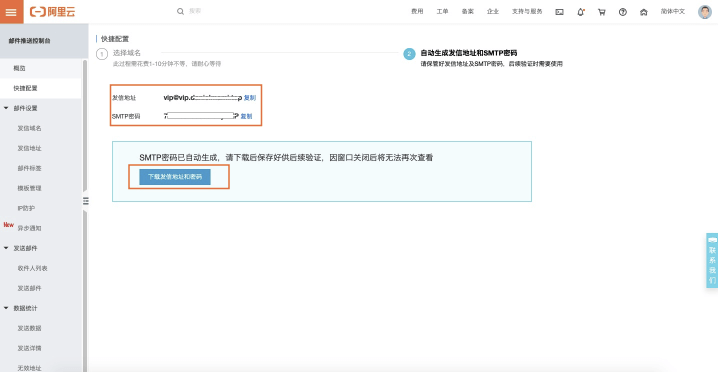Click the 下载发信地址和密码 button
This screenshot has width=718, height=372.
(x=175, y=177)
